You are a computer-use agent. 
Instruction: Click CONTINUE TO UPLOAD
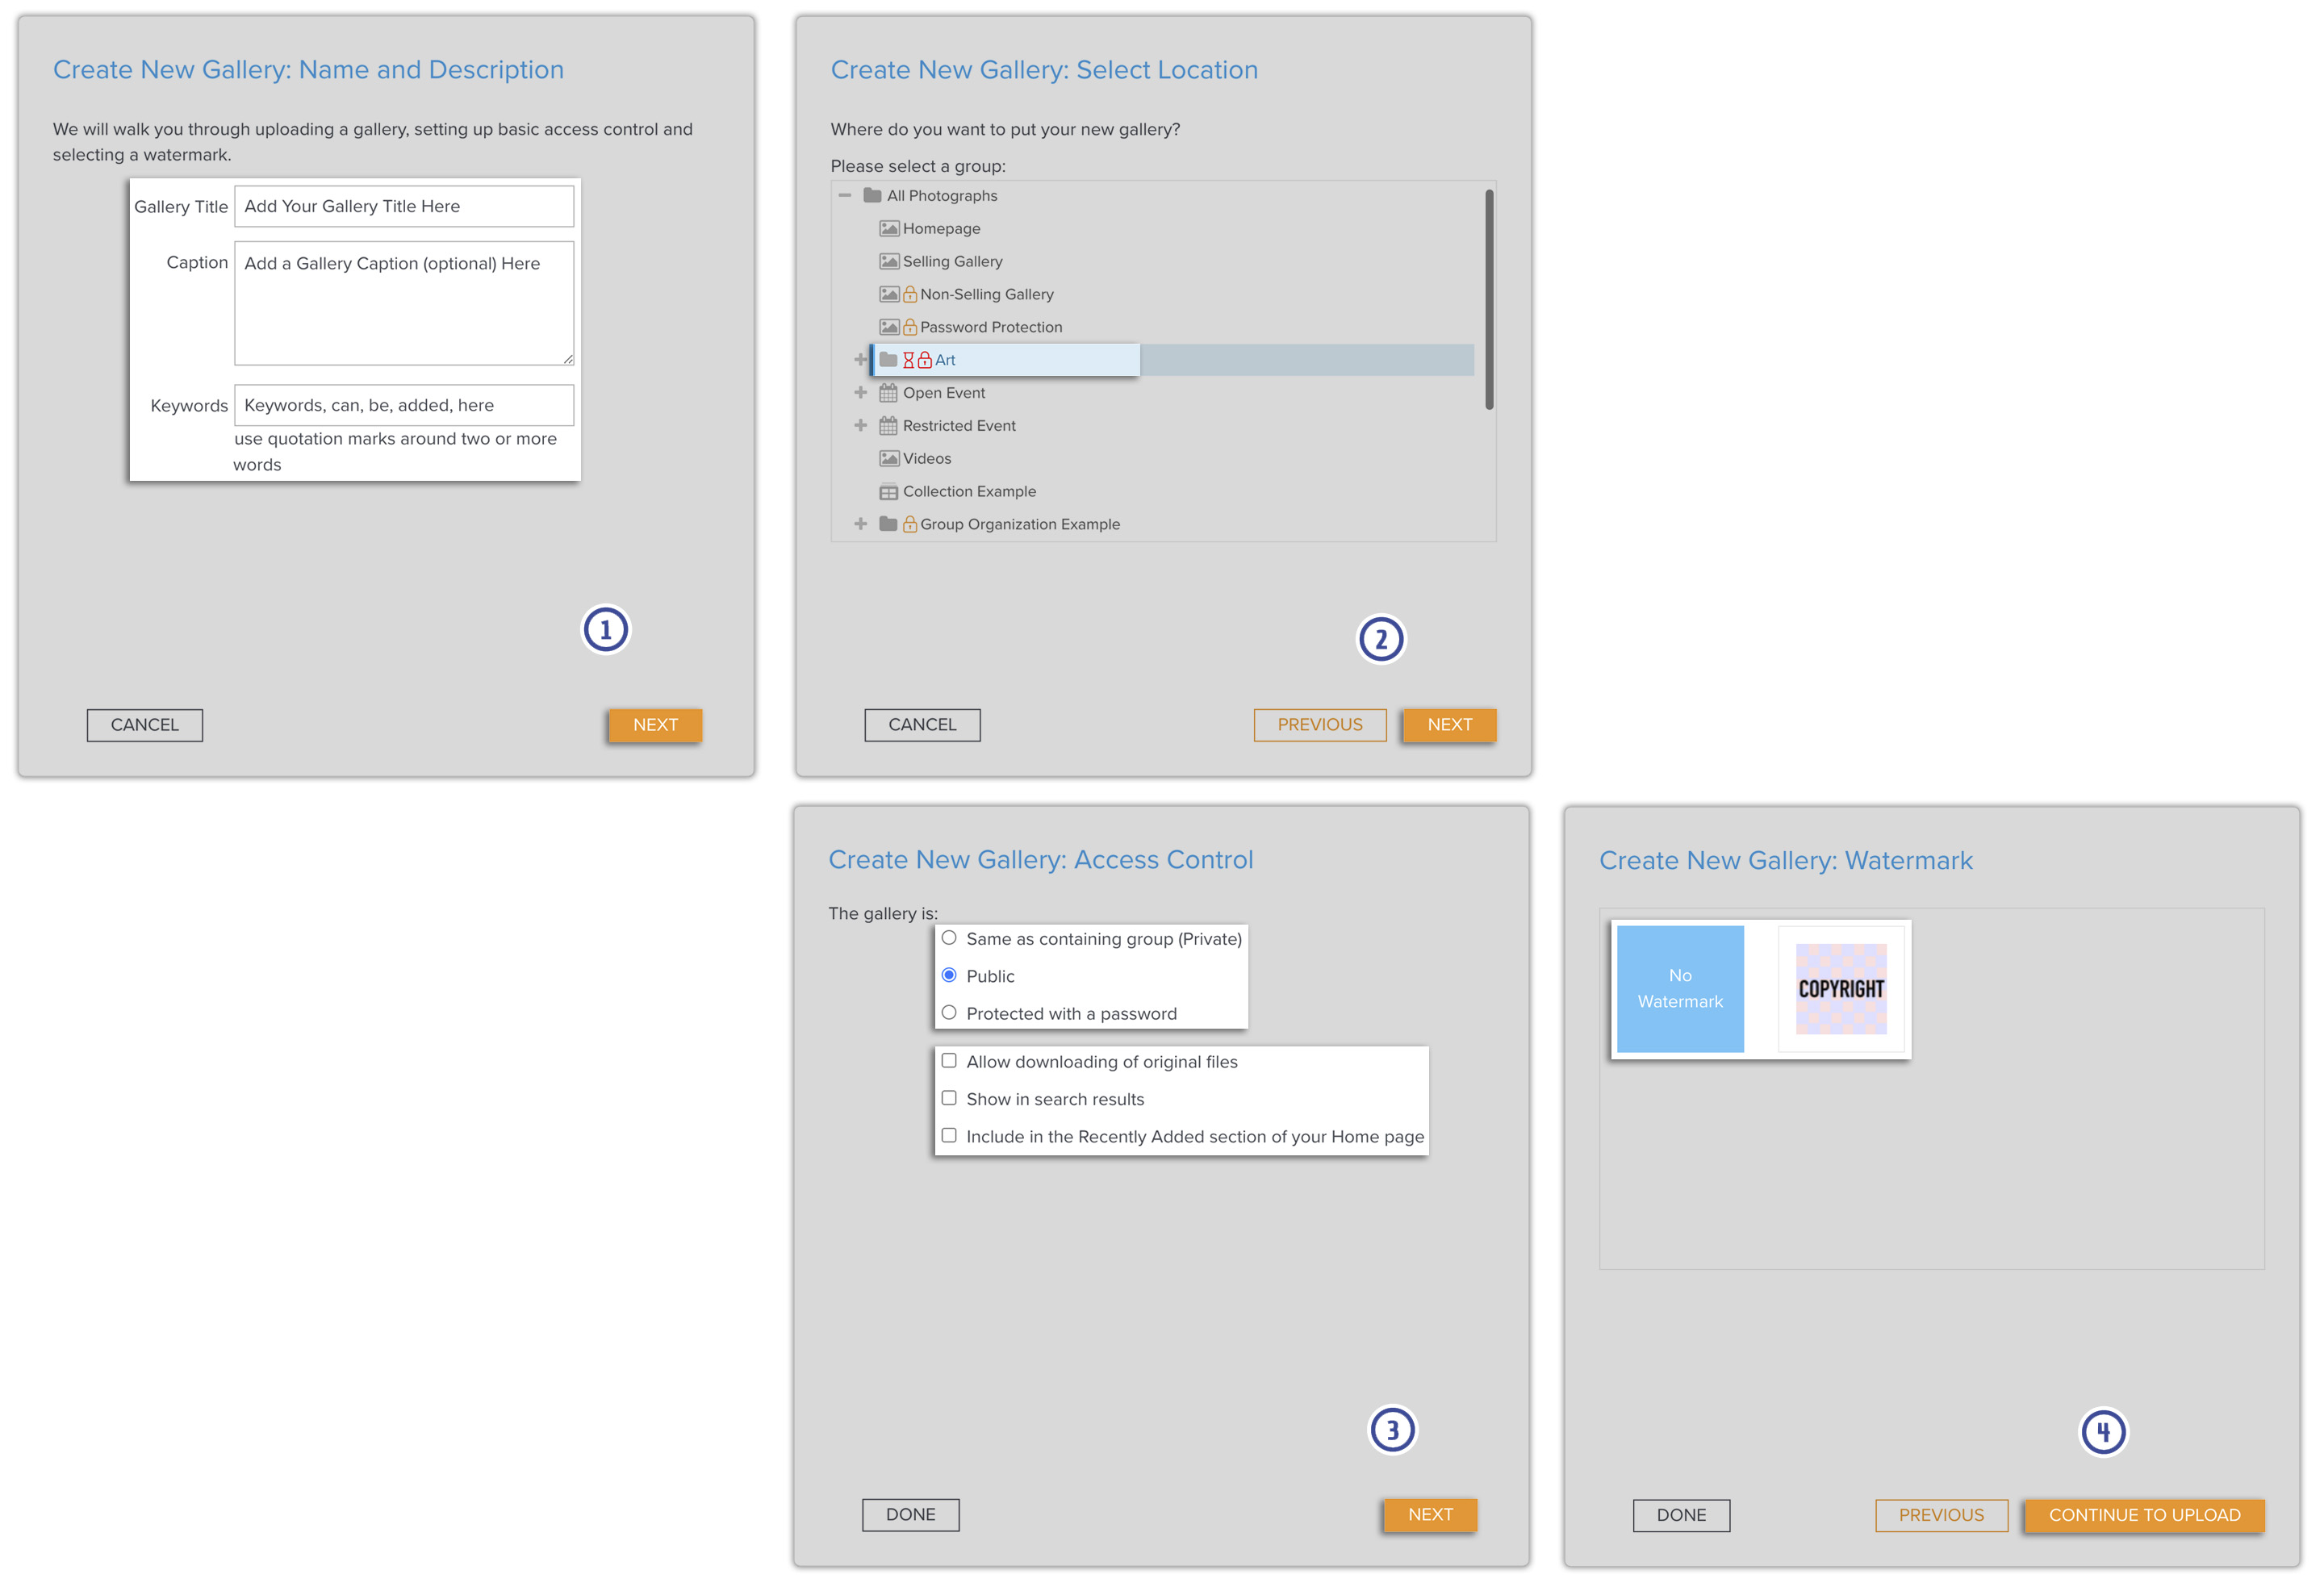coord(2143,1515)
